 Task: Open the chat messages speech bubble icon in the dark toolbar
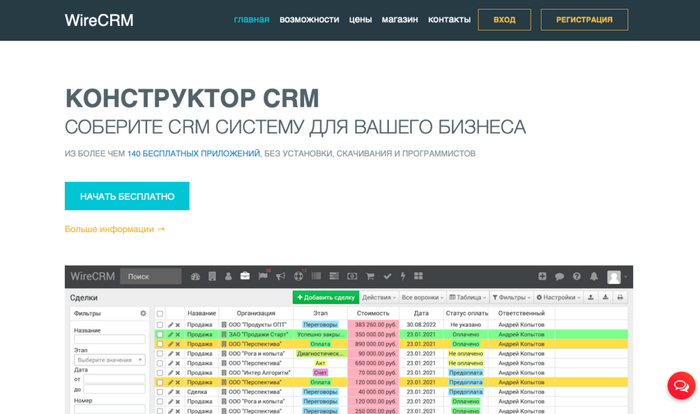tap(559, 276)
